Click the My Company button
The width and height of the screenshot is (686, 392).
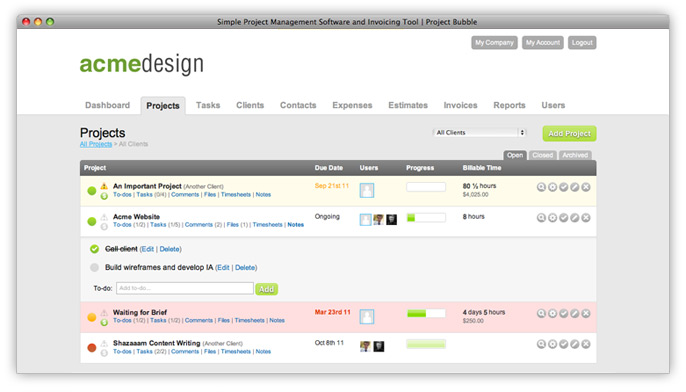pos(494,42)
